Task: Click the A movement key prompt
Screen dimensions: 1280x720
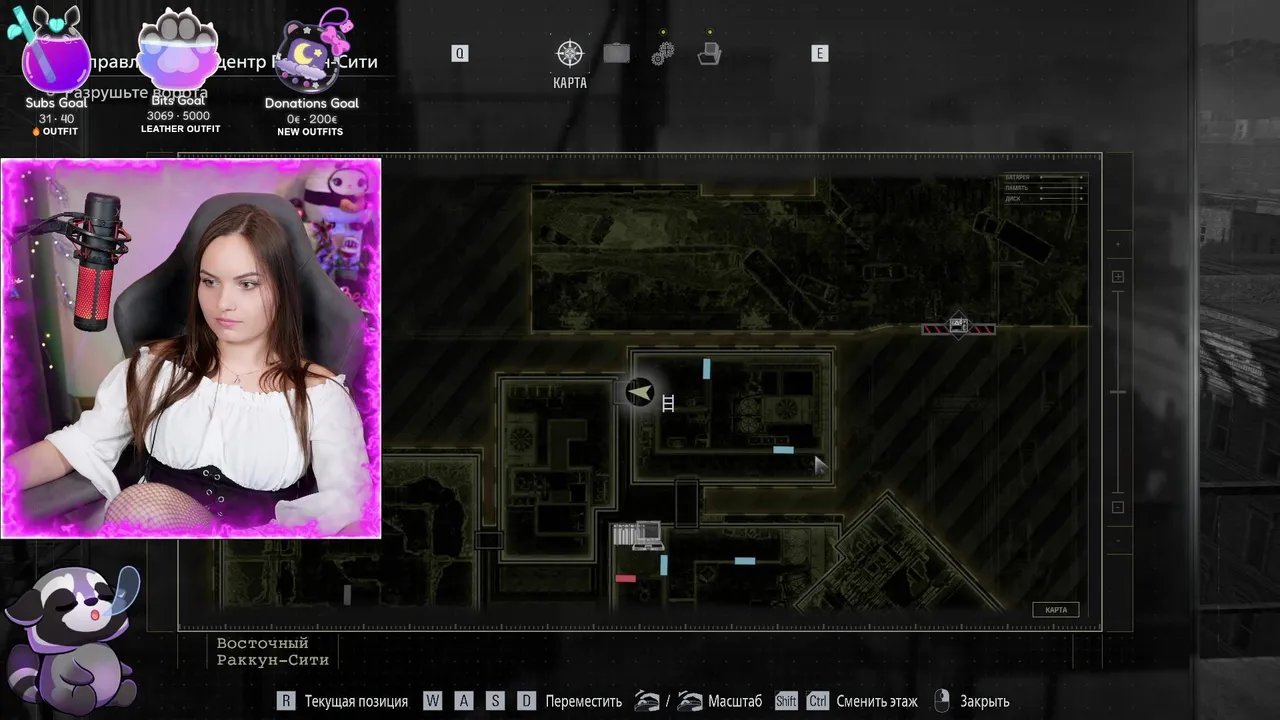Action: tap(463, 701)
